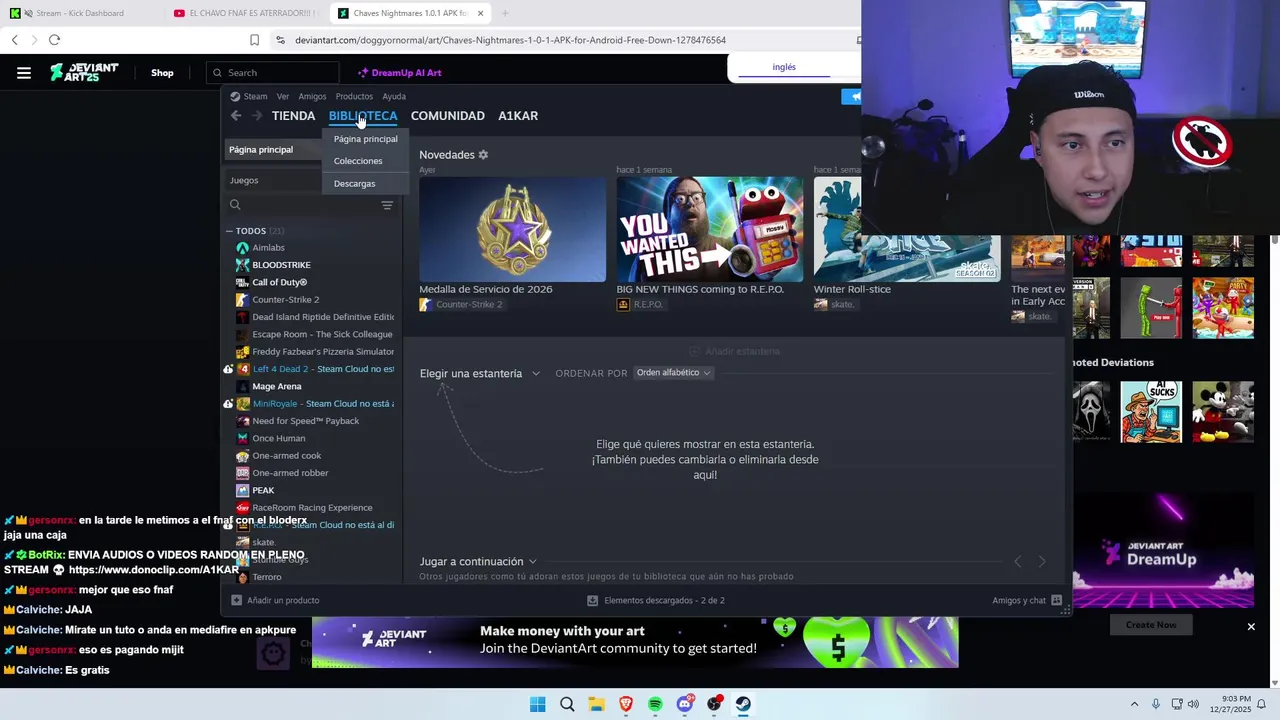Open the Medalla de Servicio de 2026 thumbnail
1280x720 pixels.
[512, 229]
